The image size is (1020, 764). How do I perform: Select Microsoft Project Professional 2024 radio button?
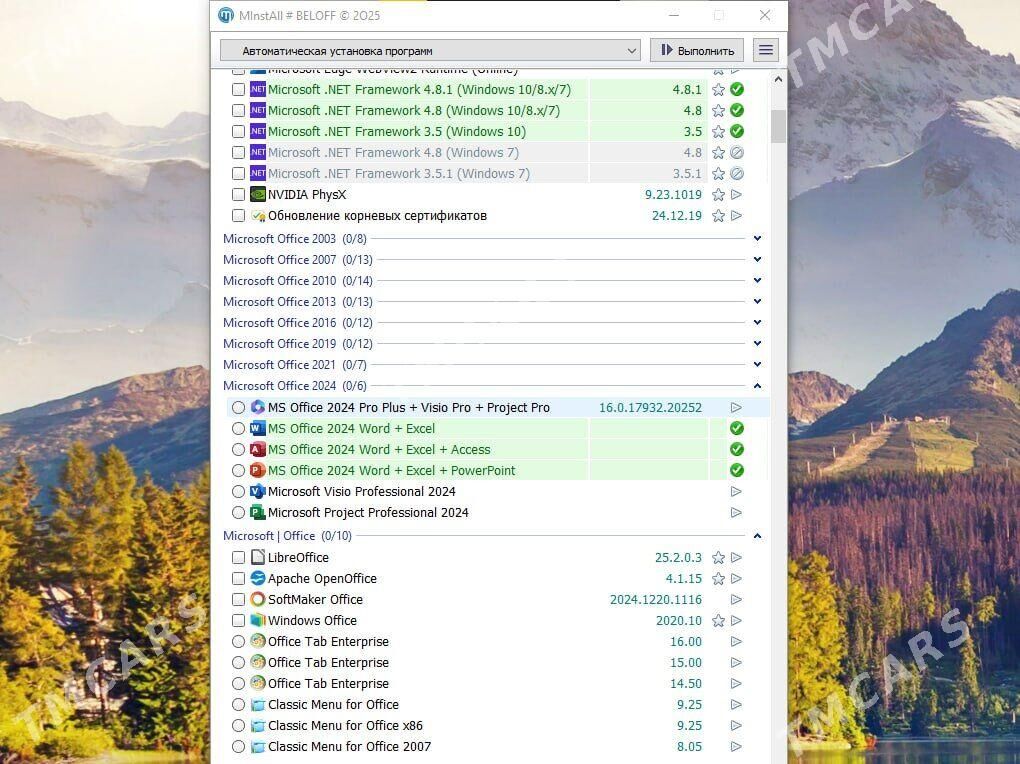[239, 513]
